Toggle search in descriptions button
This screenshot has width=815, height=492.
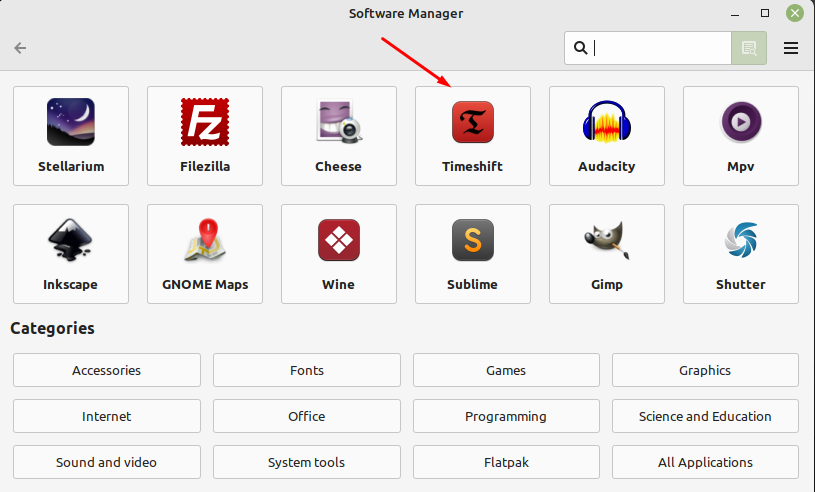click(749, 48)
